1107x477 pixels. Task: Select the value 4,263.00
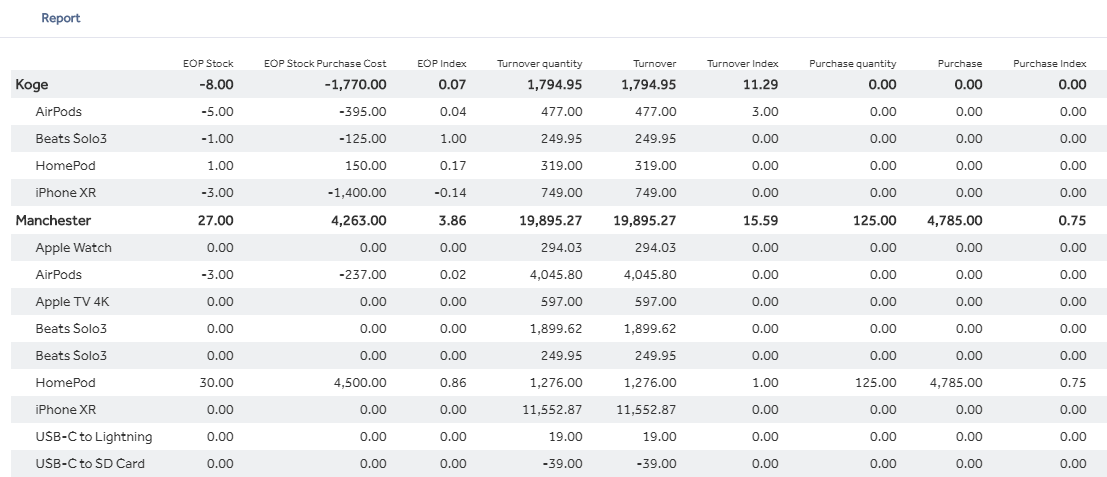(x=359, y=220)
